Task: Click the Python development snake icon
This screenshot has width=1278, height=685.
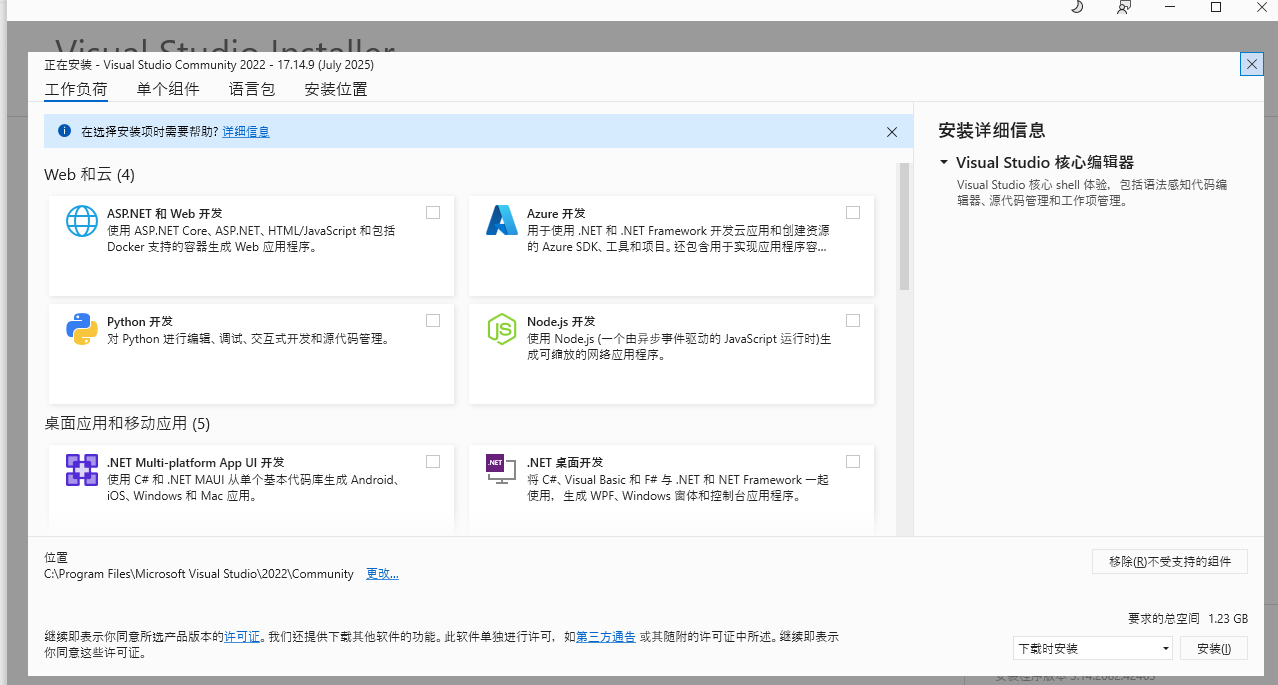Action: click(82, 328)
